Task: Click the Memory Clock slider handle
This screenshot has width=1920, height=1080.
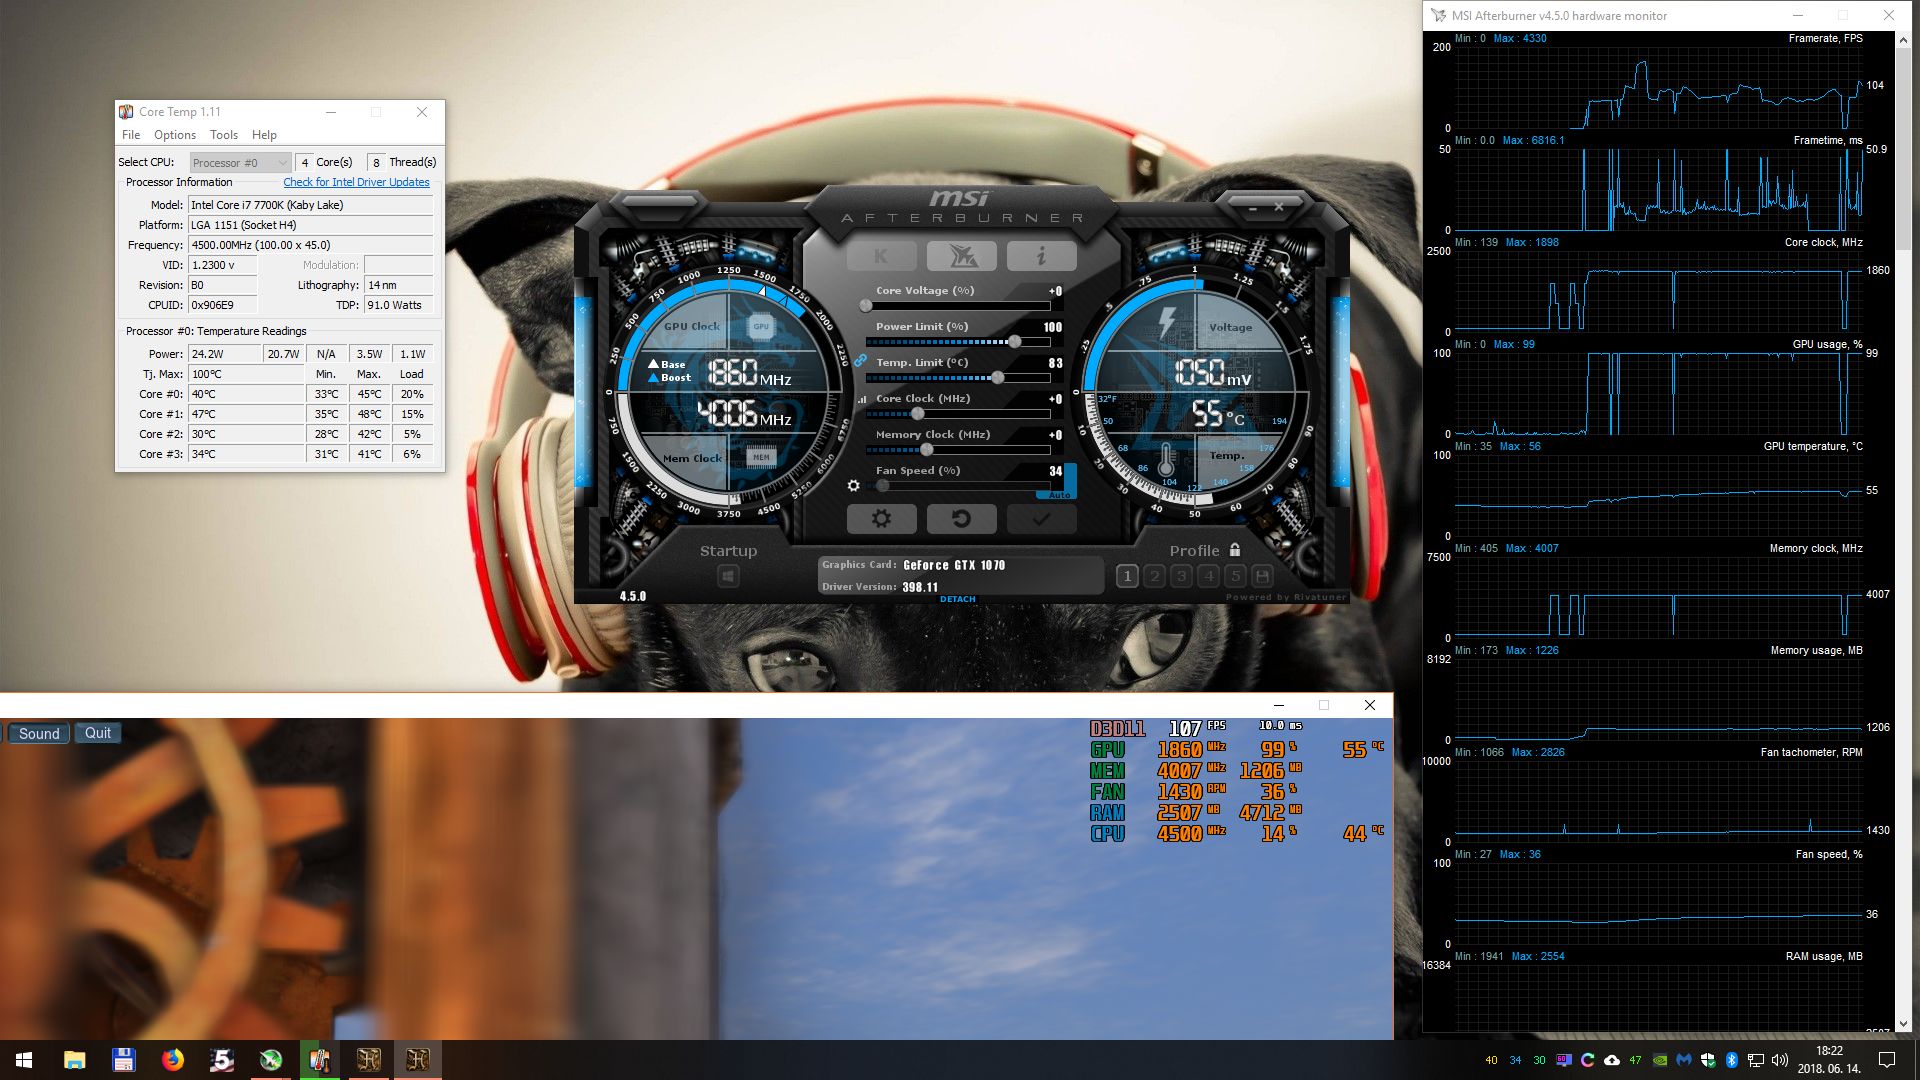Action: point(927,450)
